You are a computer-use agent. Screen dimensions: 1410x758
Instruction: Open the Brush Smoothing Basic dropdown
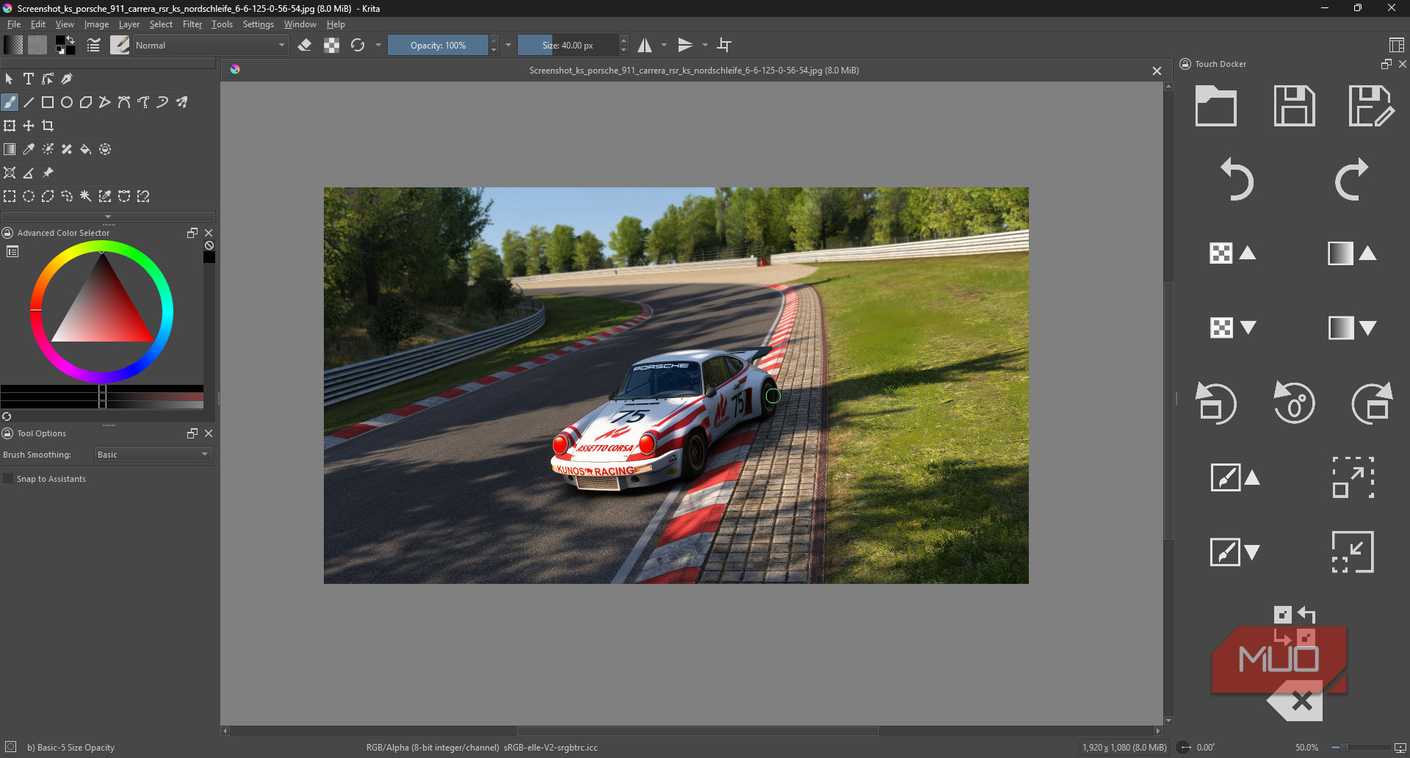coord(152,455)
